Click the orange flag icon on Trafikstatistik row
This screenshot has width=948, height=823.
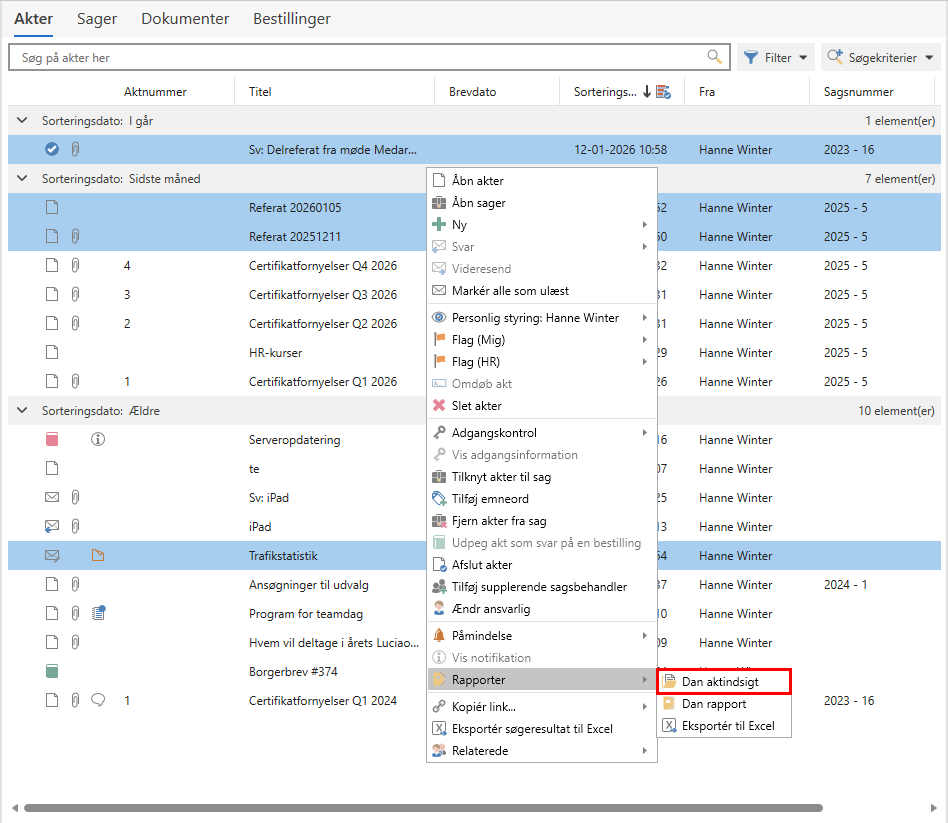click(x=98, y=555)
